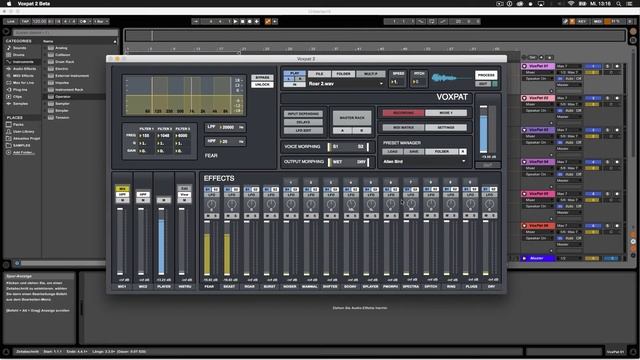Click the VoxPat 01 track header
Screen dimensions: 640x360
point(538,66)
